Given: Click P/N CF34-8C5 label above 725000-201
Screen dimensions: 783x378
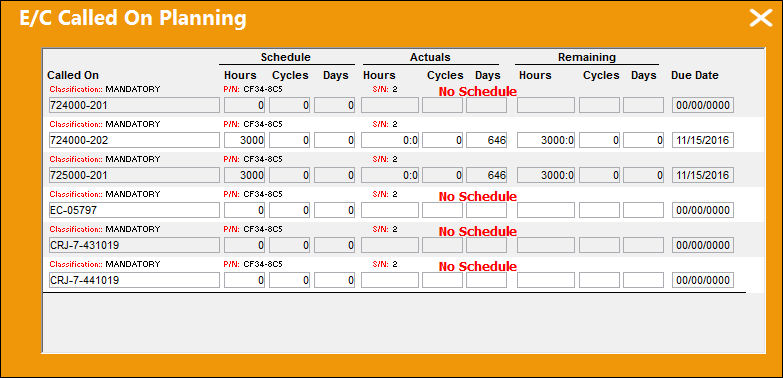Looking at the screenshot, I should 253,159.
